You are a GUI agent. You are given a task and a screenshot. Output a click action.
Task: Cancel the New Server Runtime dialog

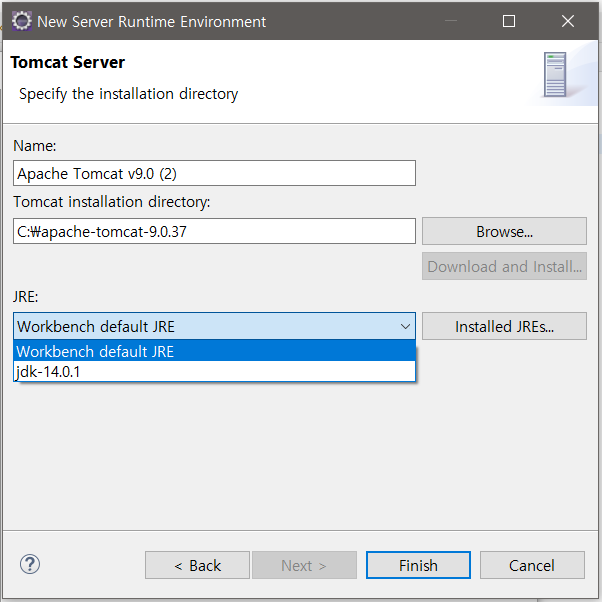click(x=532, y=565)
